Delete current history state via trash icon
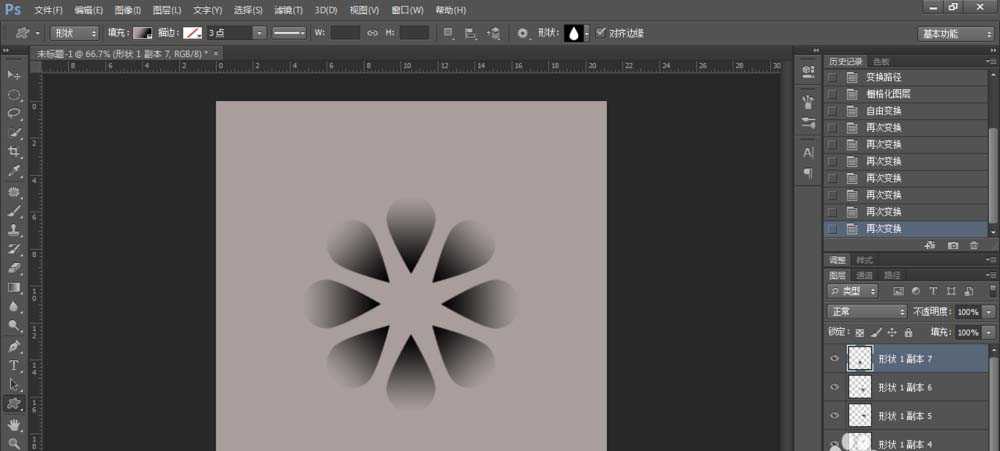The height and width of the screenshot is (451, 1000). click(x=974, y=245)
